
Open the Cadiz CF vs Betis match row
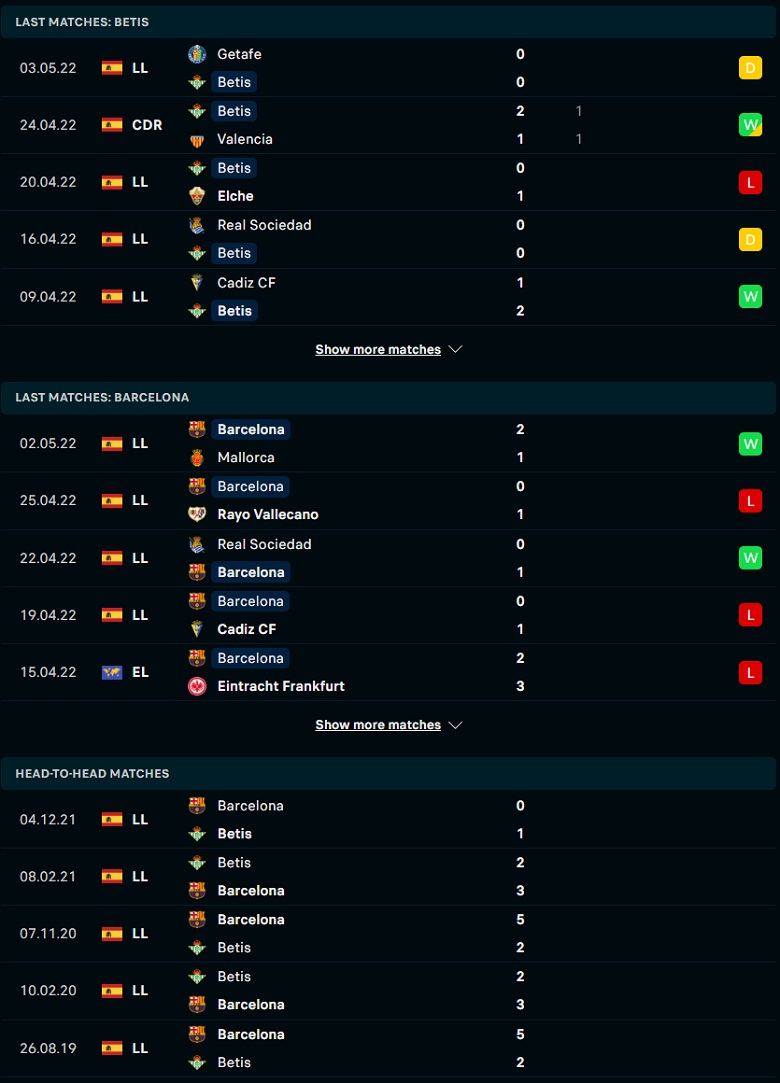pyautogui.click(x=390, y=297)
